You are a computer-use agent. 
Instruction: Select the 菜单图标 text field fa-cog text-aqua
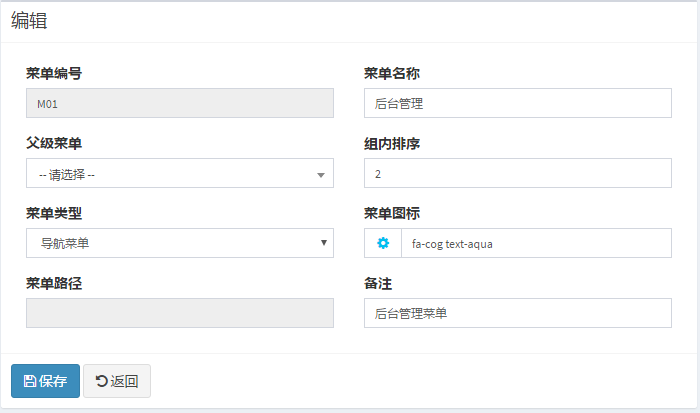[x=537, y=243]
